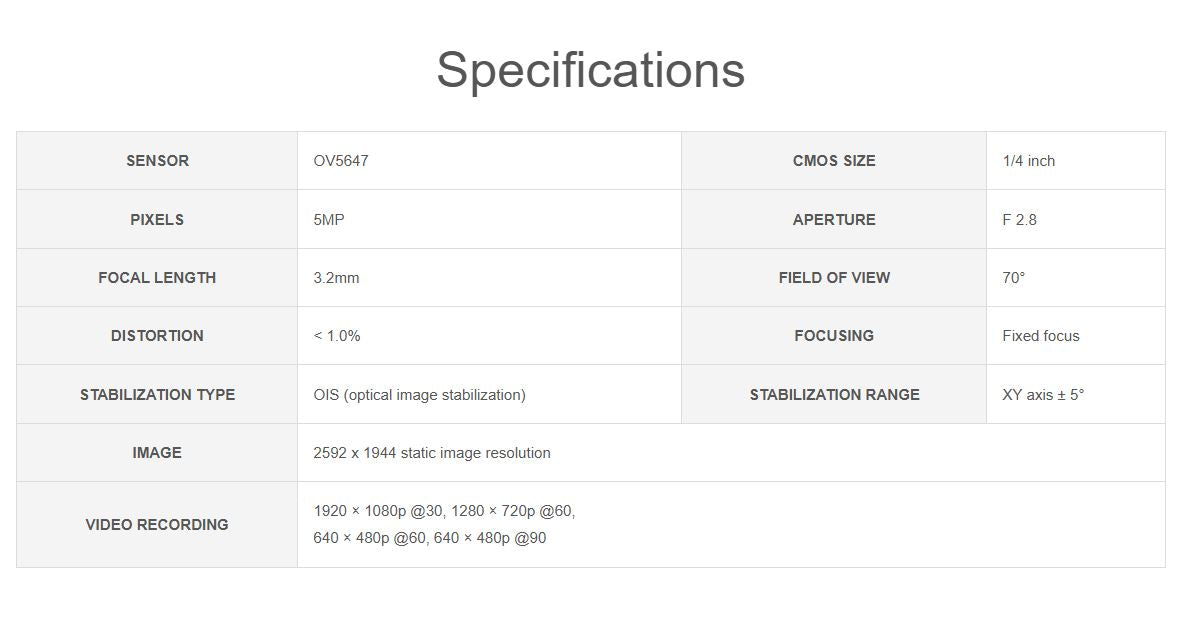Select the 5MP pixels value
The image size is (1183, 641).
[329, 220]
